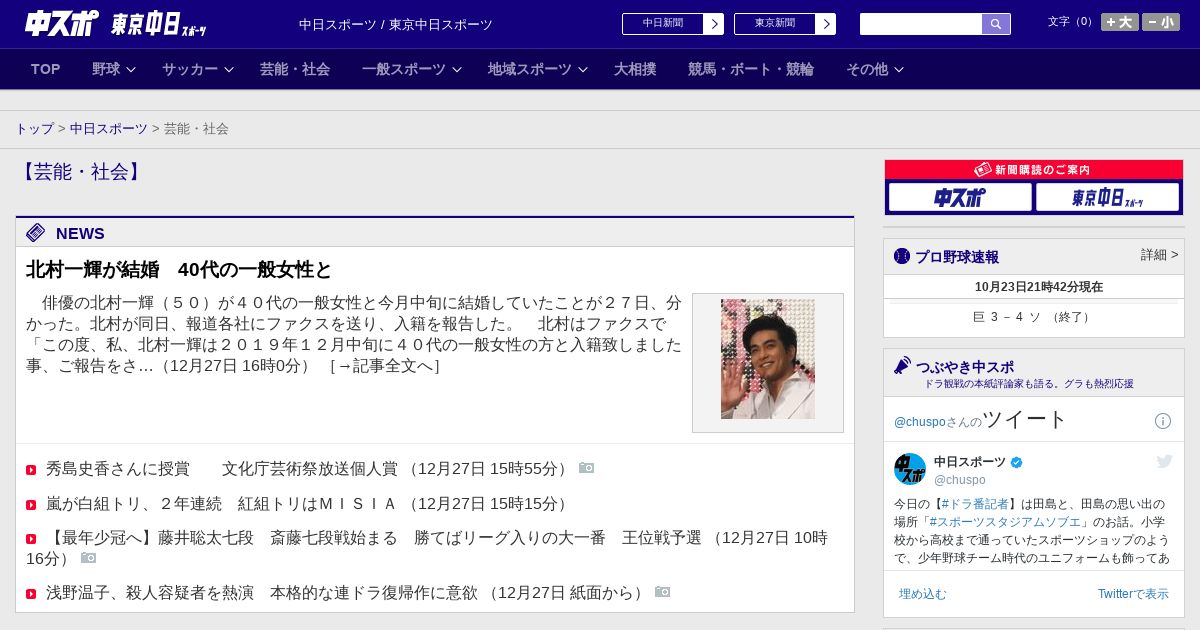This screenshot has width=1200, height=630.
Task: Go to the TOP menu item
Action: (46, 69)
